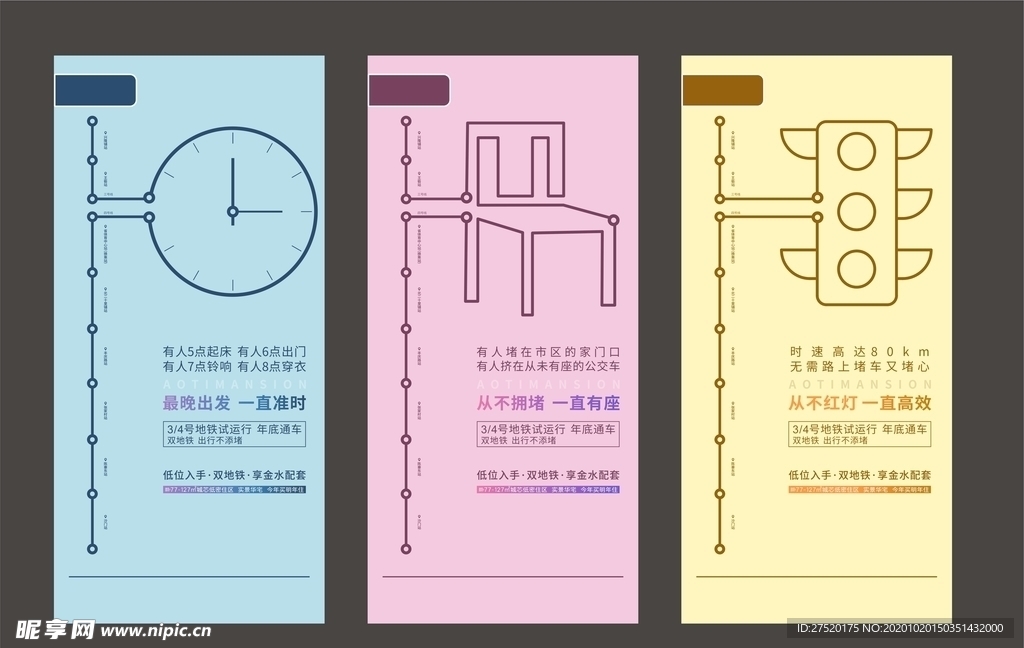Viewport: 1024px width, 648px height.
Task: Click the 12 o'clock tick mark on the clock
Action: 232,140
